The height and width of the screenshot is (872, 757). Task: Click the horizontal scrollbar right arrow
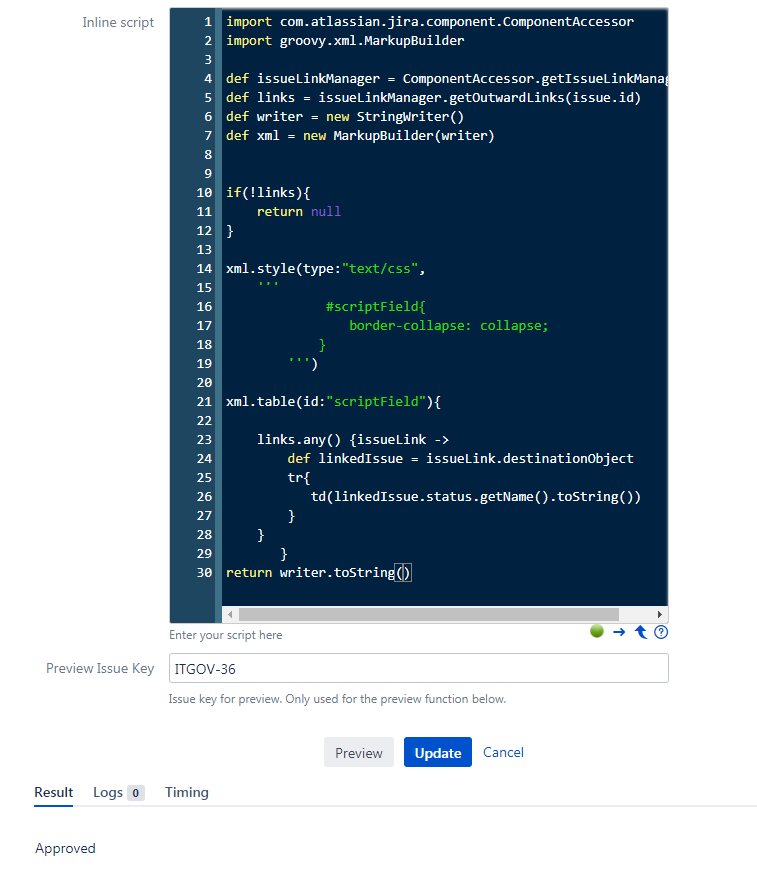tap(660, 615)
